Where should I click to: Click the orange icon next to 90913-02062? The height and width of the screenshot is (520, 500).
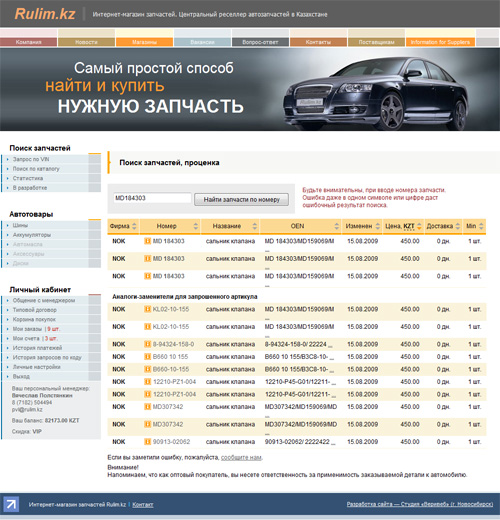(147, 442)
